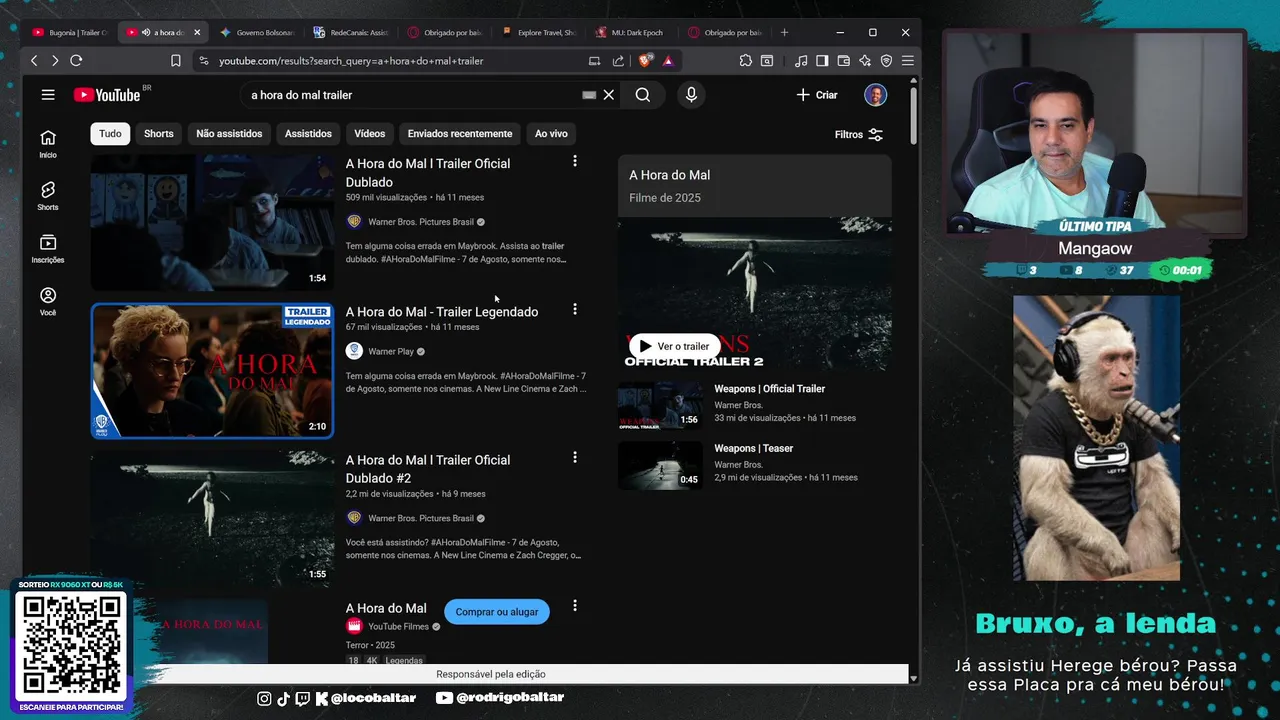Go forward with the browser forward arrow
The image size is (1280, 720).
(x=55, y=61)
